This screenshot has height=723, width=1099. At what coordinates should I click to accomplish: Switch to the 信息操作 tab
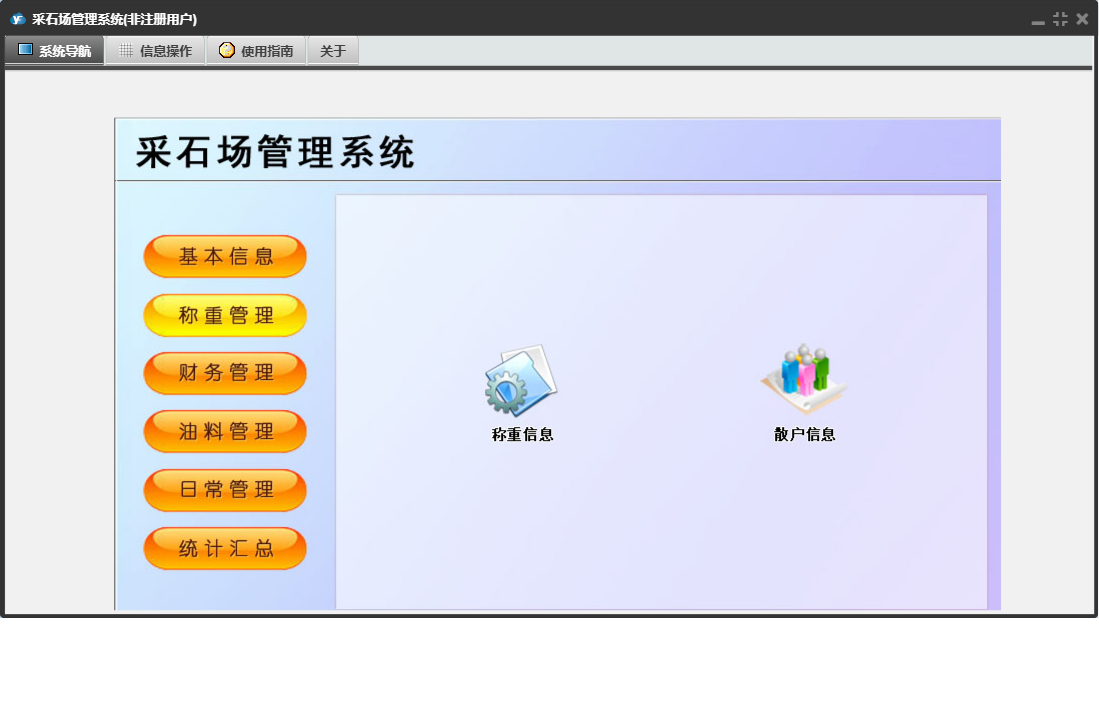click(x=155, y=50)
